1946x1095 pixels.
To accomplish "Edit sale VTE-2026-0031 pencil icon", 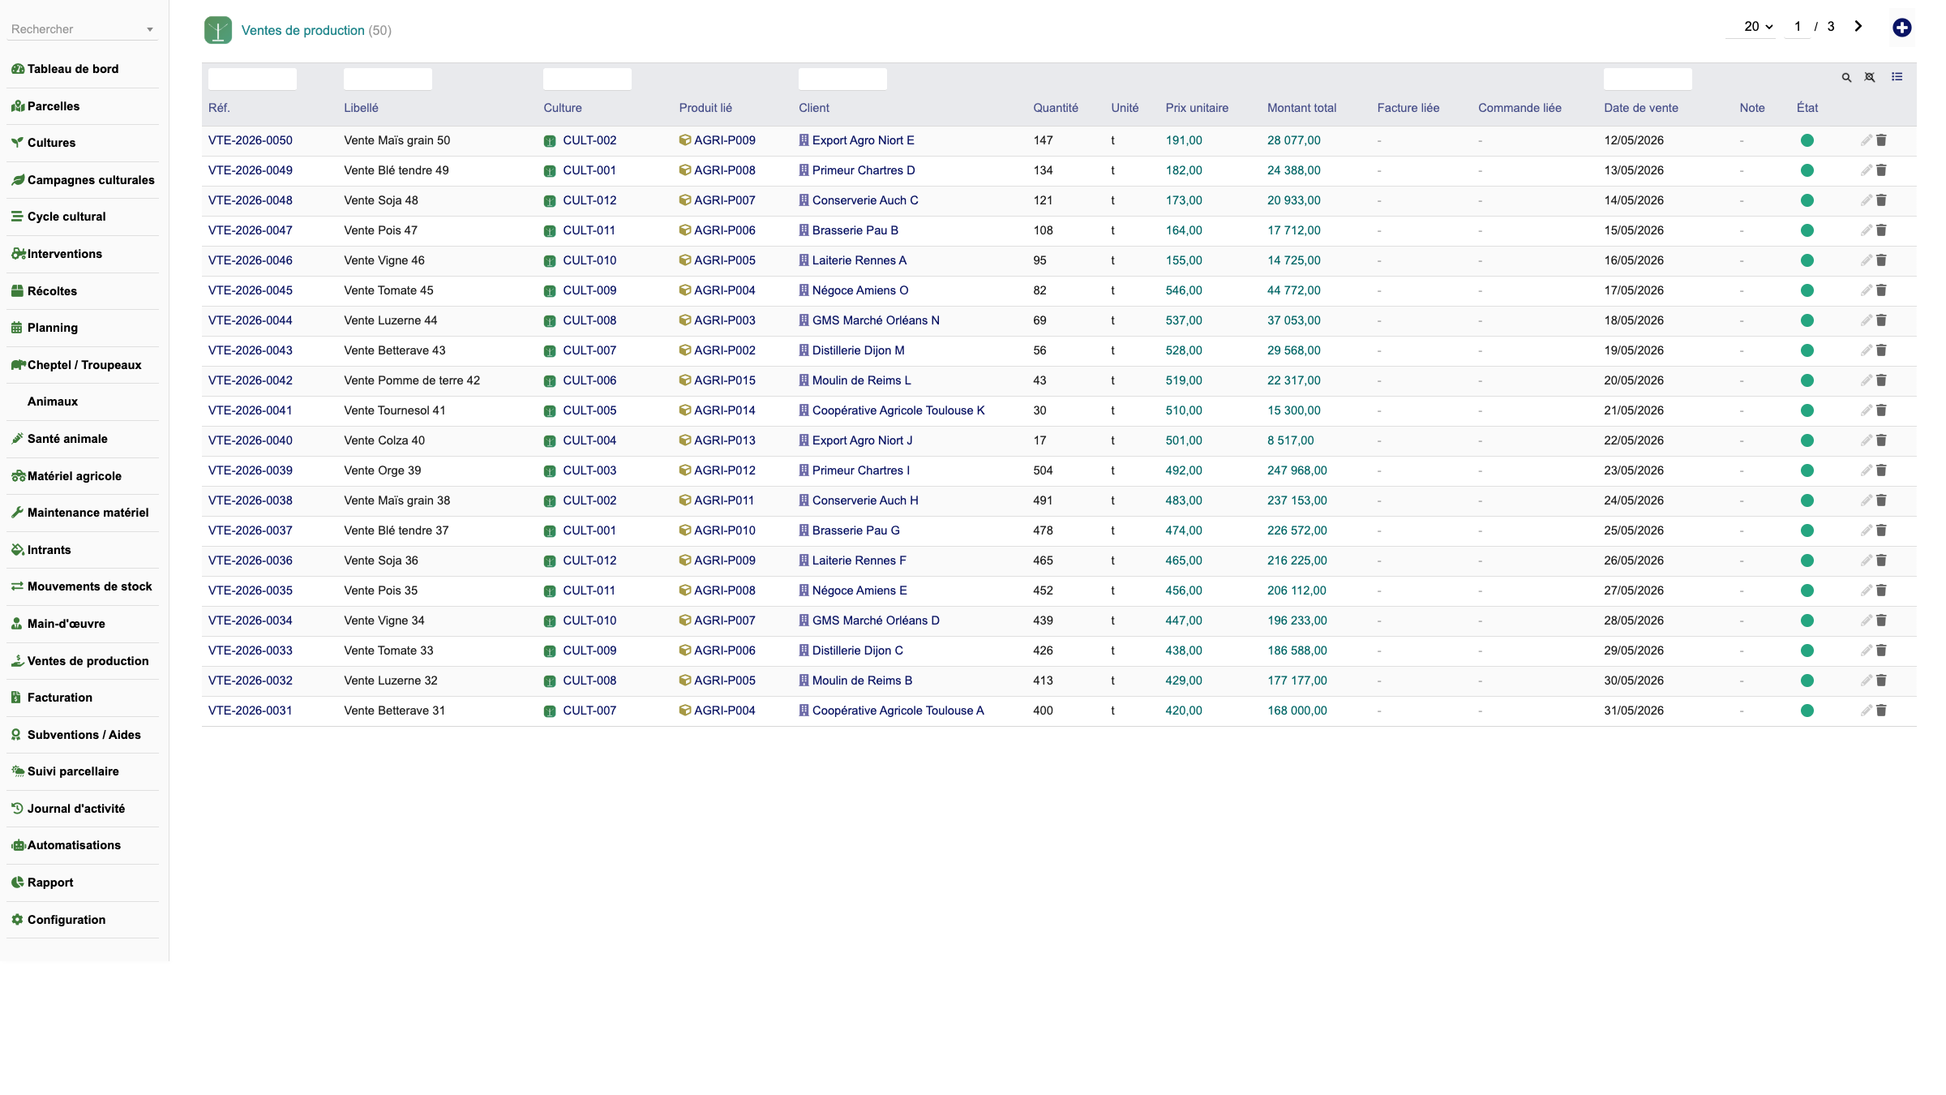I will (1865, 711).
